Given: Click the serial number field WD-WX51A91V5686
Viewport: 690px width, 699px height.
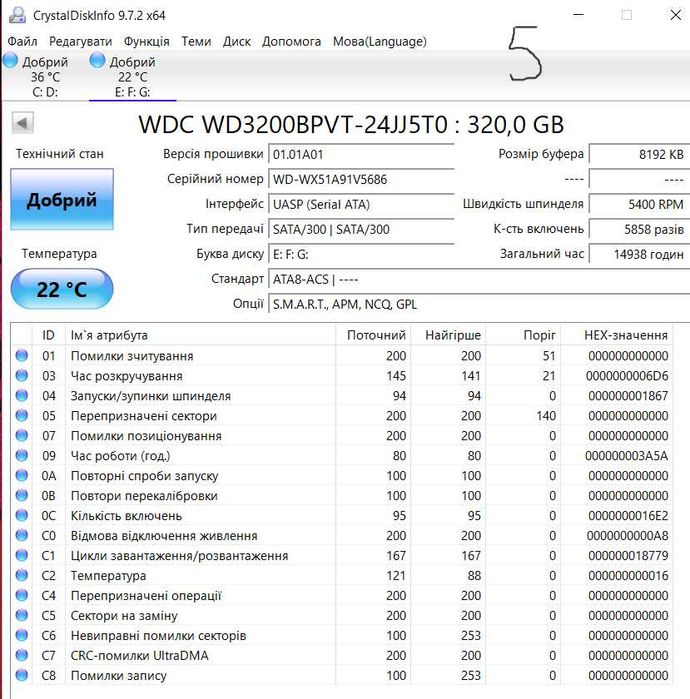Looking at the screenshot, I should [x=361, y=179].
